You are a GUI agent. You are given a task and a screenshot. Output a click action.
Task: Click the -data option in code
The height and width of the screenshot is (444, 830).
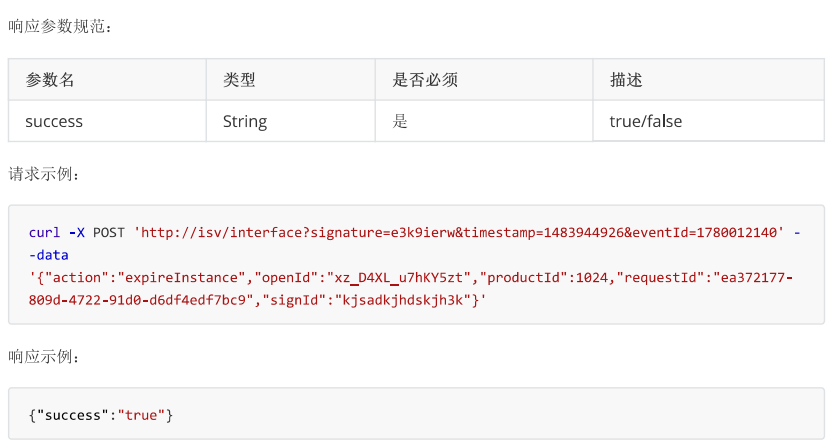[x=49, y=255]
